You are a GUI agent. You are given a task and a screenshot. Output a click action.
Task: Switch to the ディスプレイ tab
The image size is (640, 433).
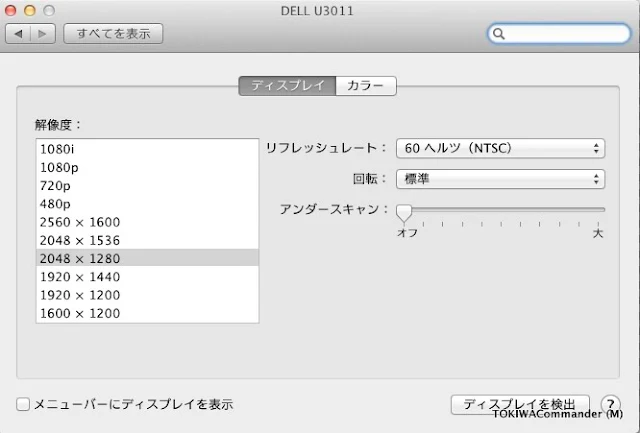[287, 86]
